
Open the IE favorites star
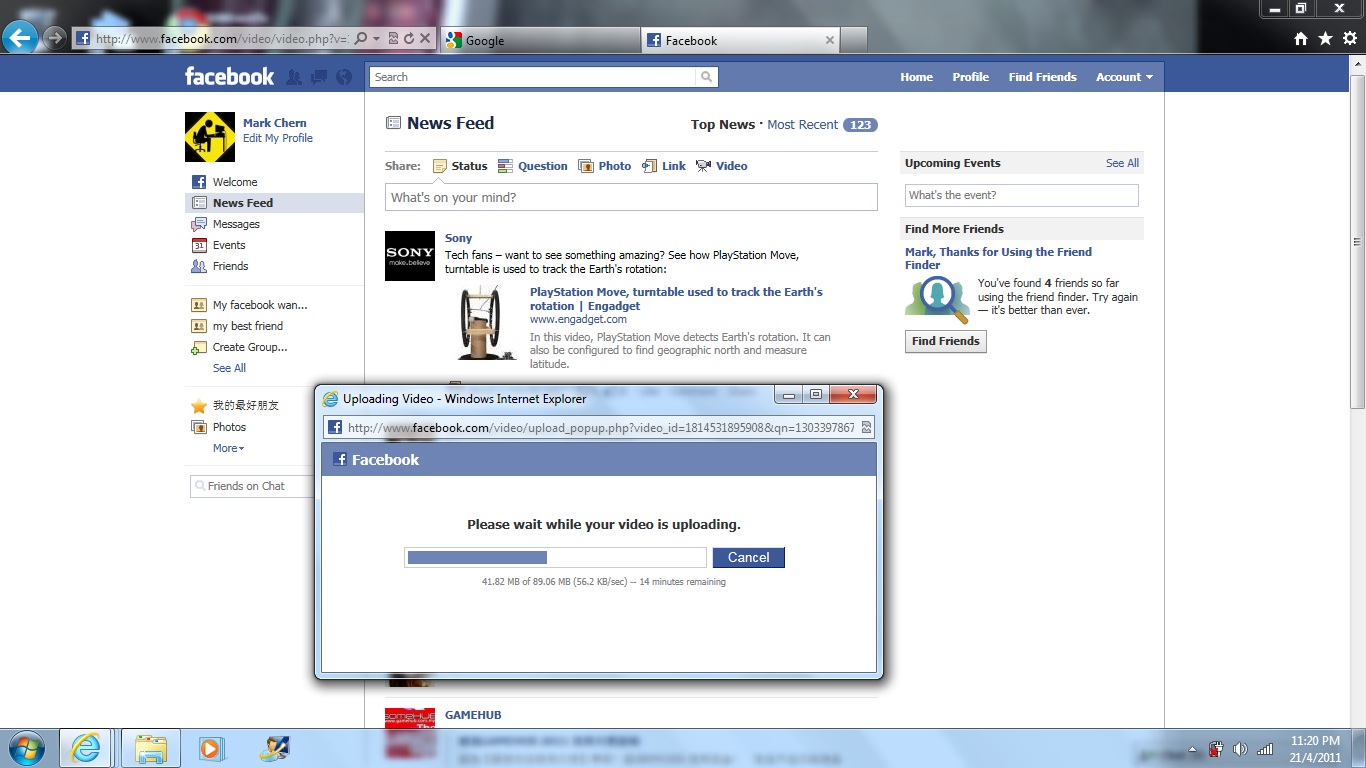[1325, 39]
